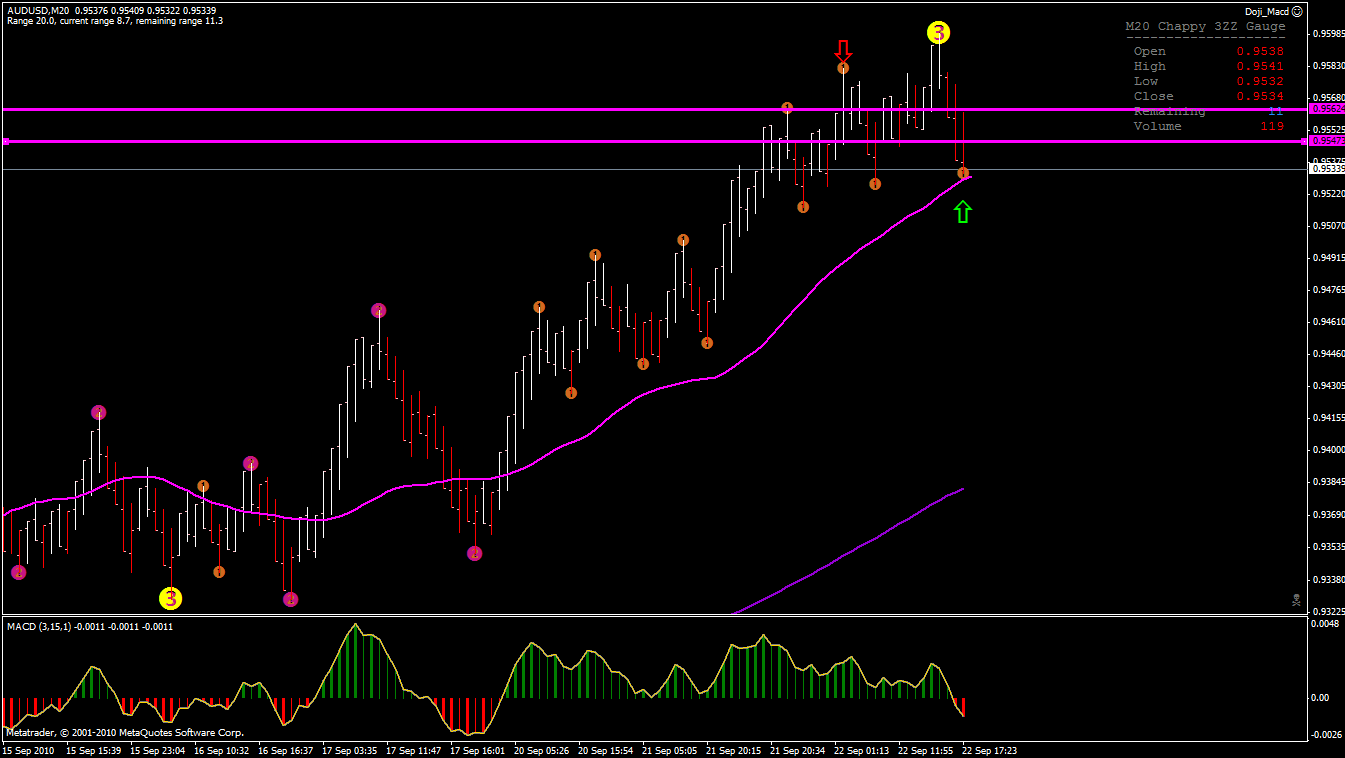Select the yellow 3 marker below the lowest candle
This screenshot has width=1345, height=758.
click(x=171, y=598)
